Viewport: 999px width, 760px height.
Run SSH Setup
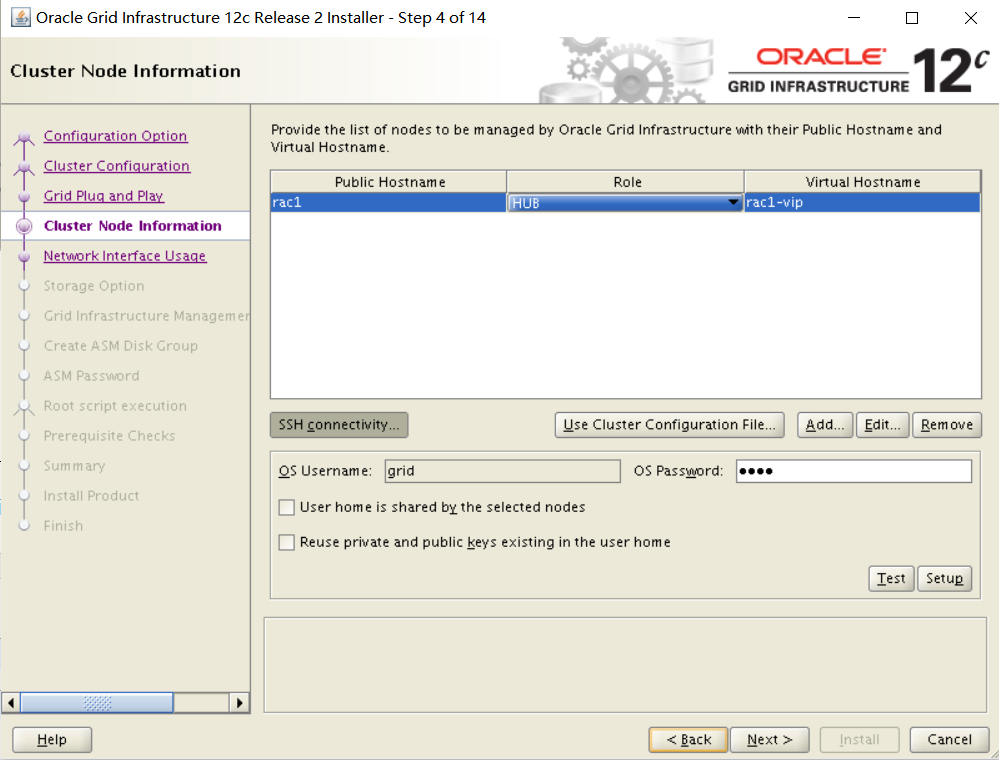pyautogui.click(x=944, y=578)
